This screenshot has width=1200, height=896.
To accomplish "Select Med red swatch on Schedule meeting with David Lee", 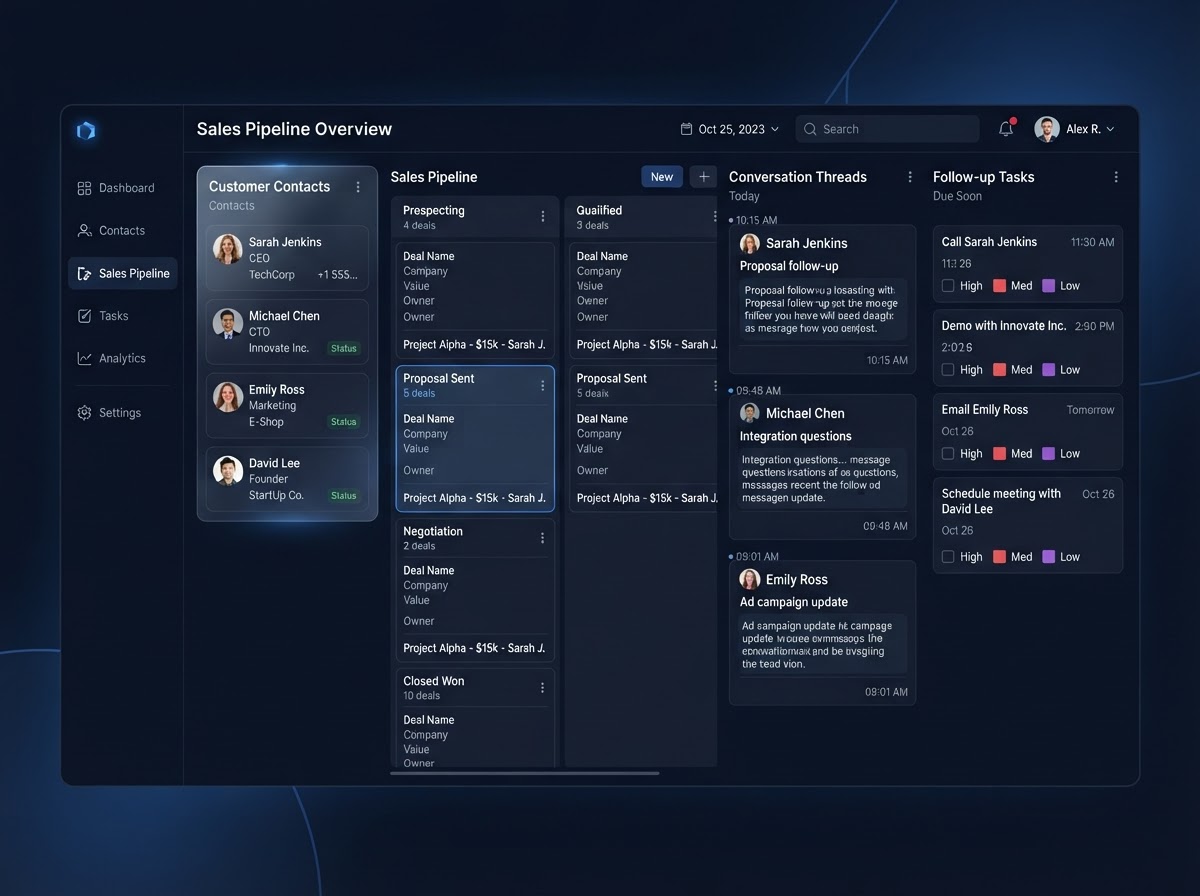I will pos(999,557).
